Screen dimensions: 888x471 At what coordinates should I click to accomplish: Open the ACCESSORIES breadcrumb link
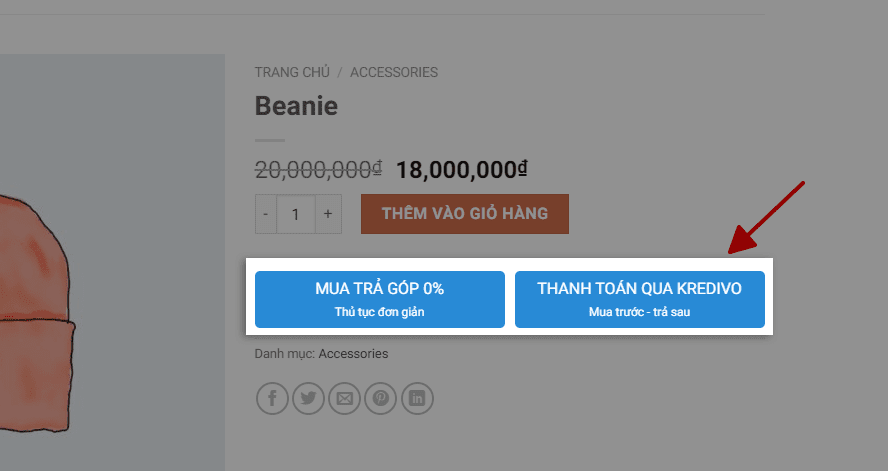pyautogui.click(x=393, y=72)
